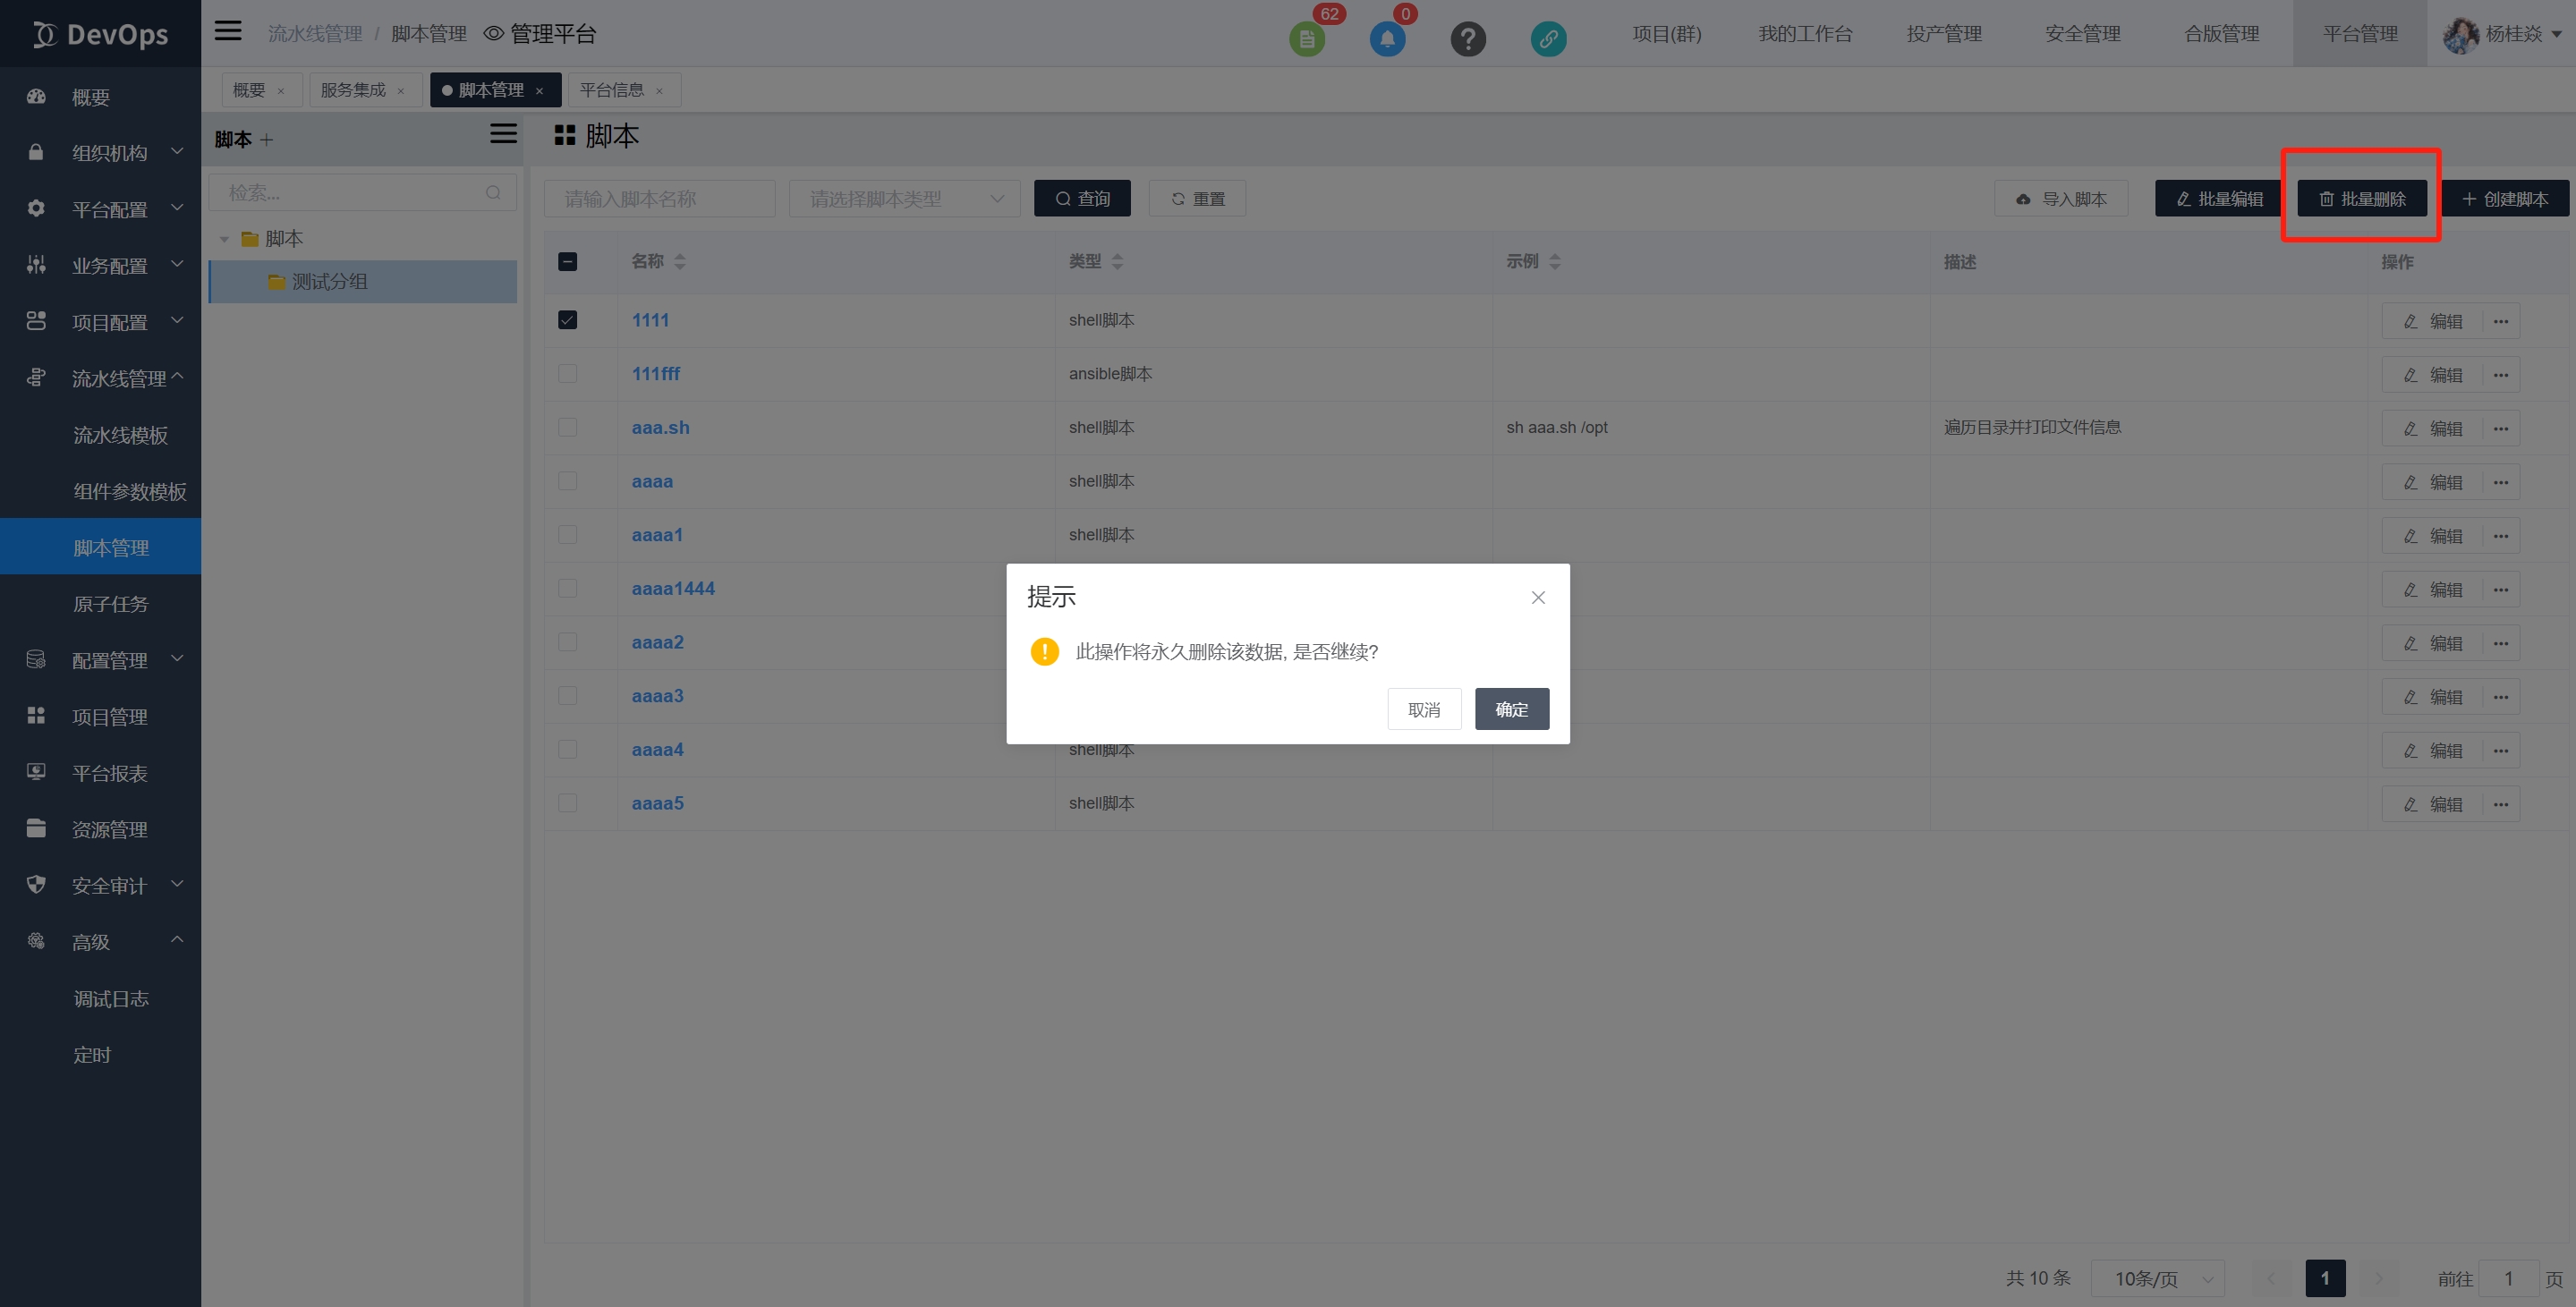Collapse the 脚本 tree folder arrow
2576x1307 pixels.
[224, 239]
